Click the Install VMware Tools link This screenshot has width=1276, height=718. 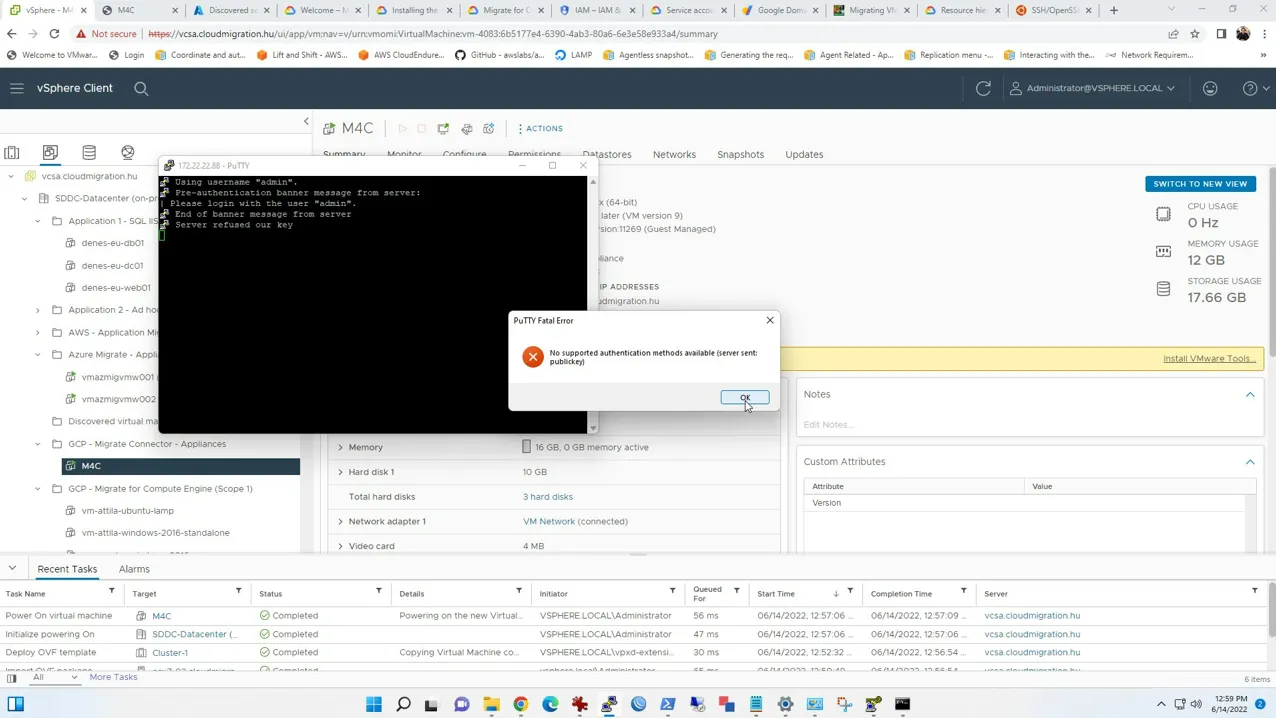point(1209,358)
